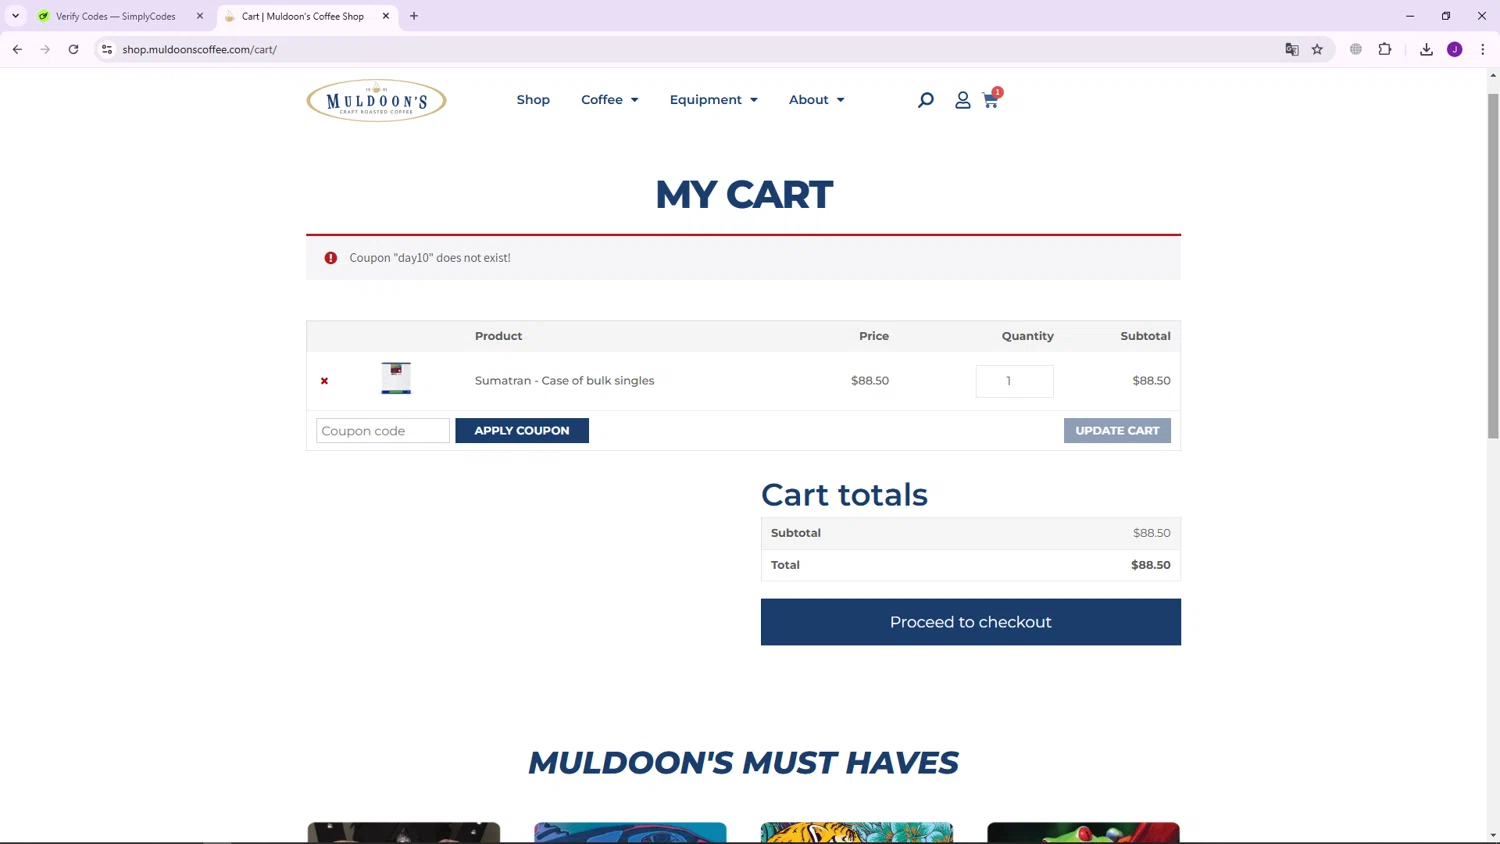This screenshot has height=844, width=1500.
Task: Close the Cart Muldoon's Coffee Shop tab
Action: (x=386, y=16)
